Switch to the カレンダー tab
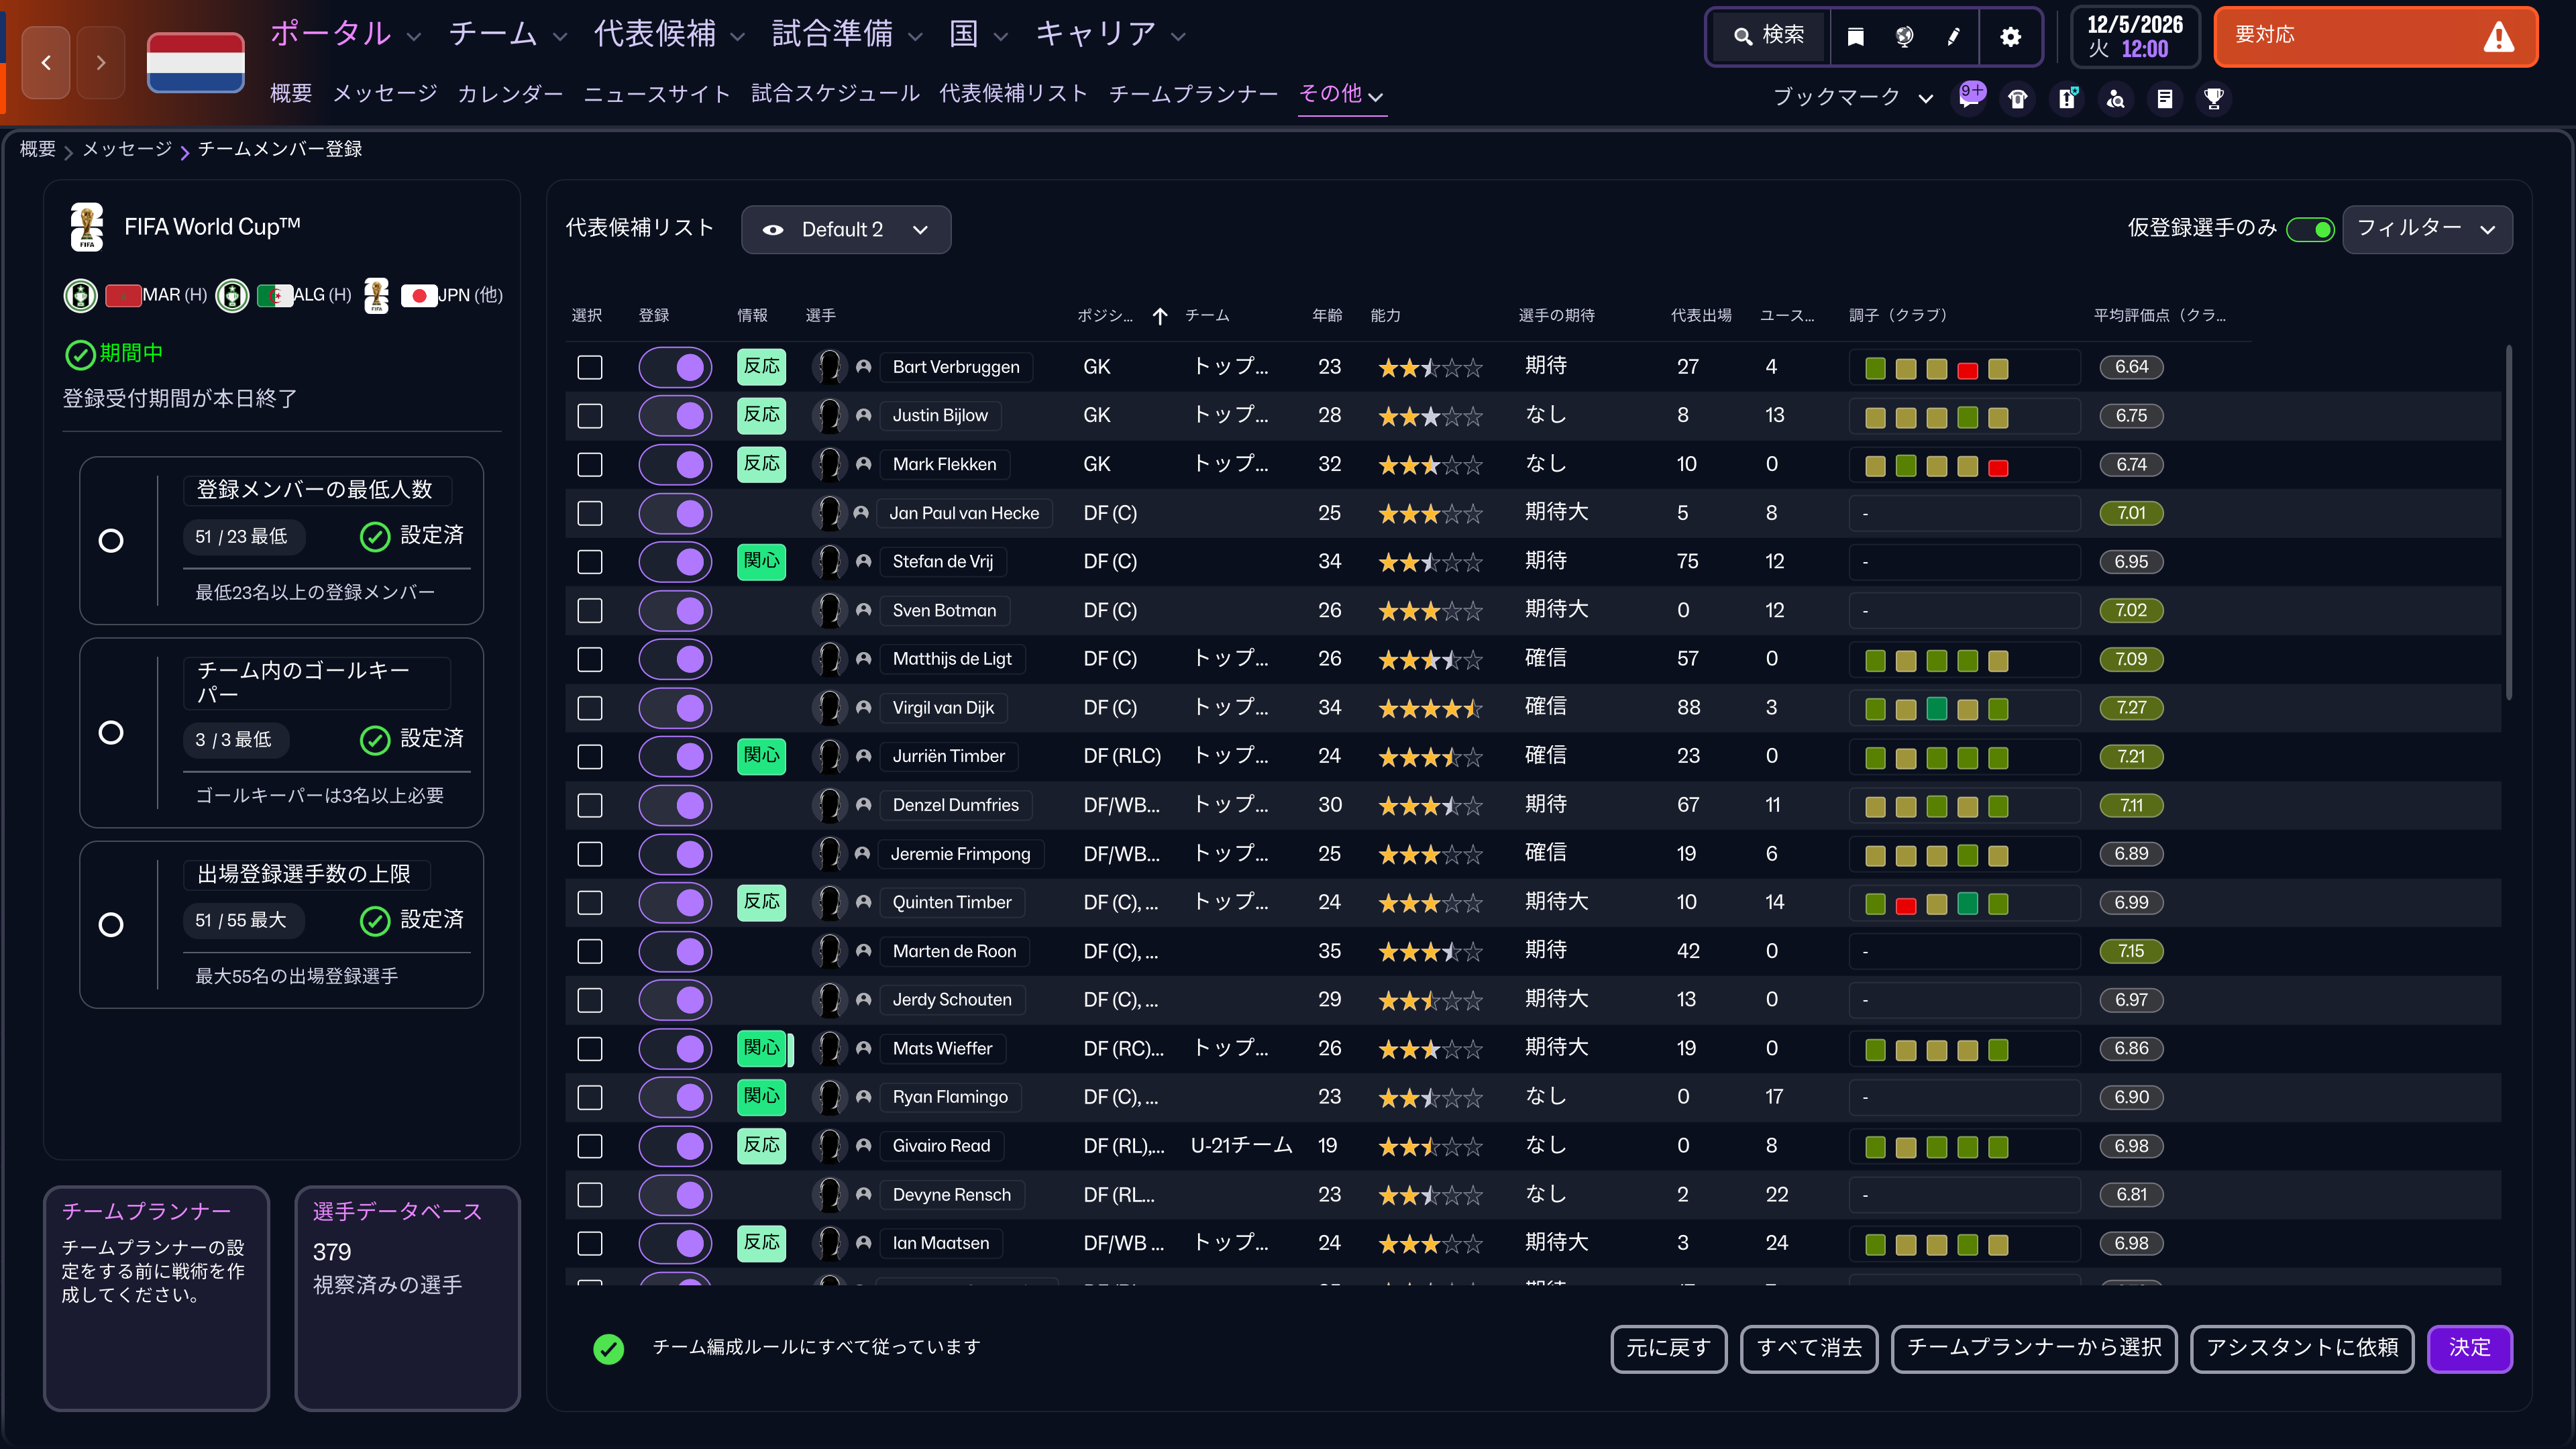Screen dimensions: 2576x1449 (x=510, y=94)
